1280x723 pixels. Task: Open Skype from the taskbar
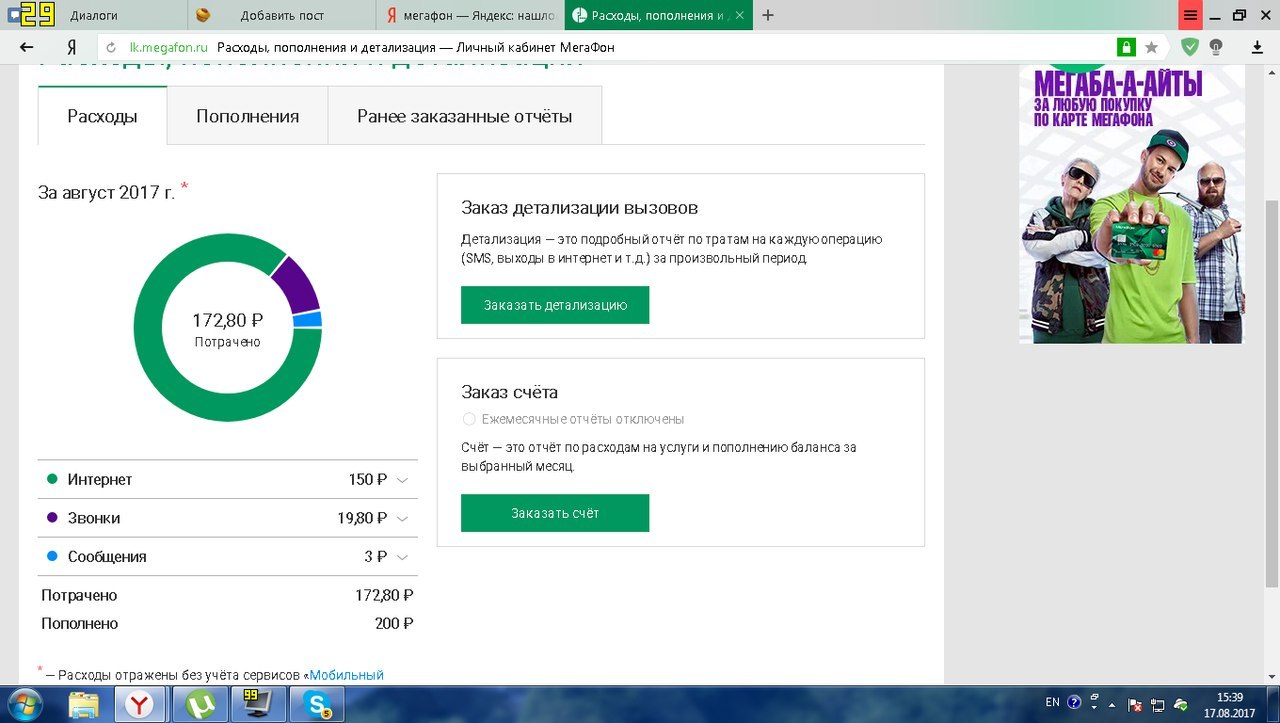coord(318,704)
